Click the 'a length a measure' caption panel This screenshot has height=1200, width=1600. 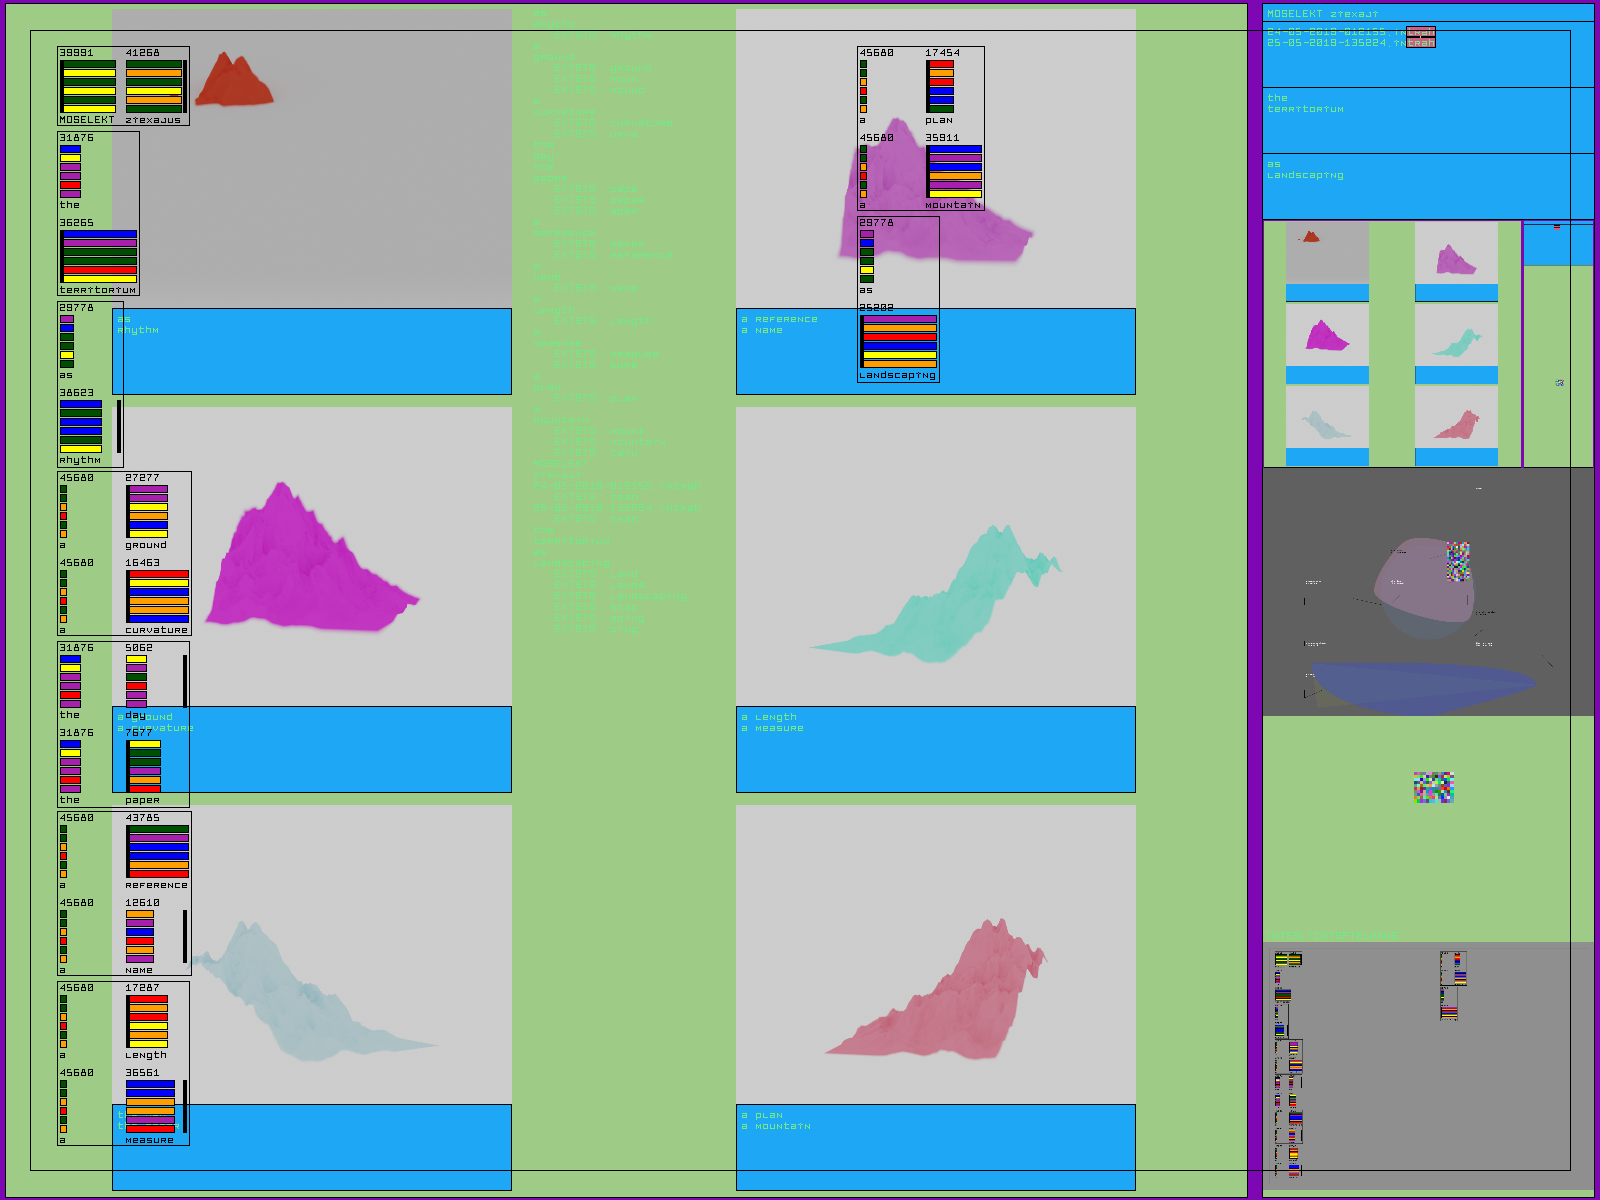[935, 749]
